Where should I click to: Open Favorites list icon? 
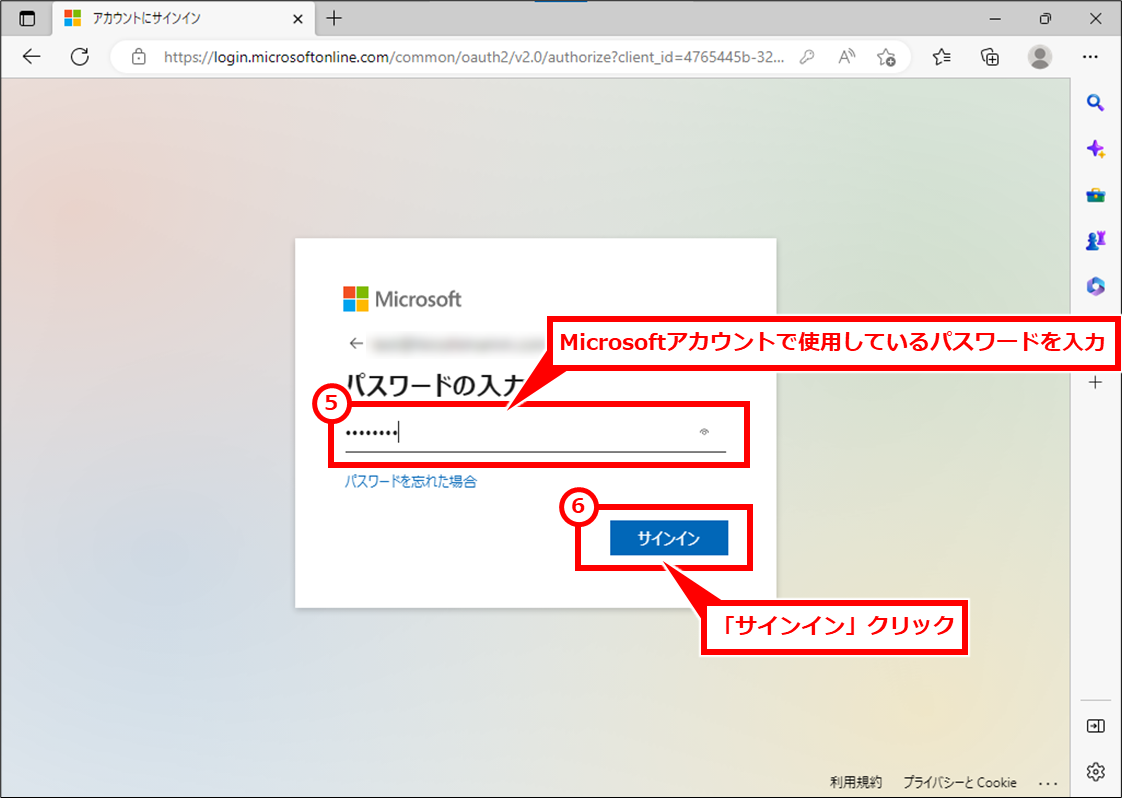click(x=941, y=57)
